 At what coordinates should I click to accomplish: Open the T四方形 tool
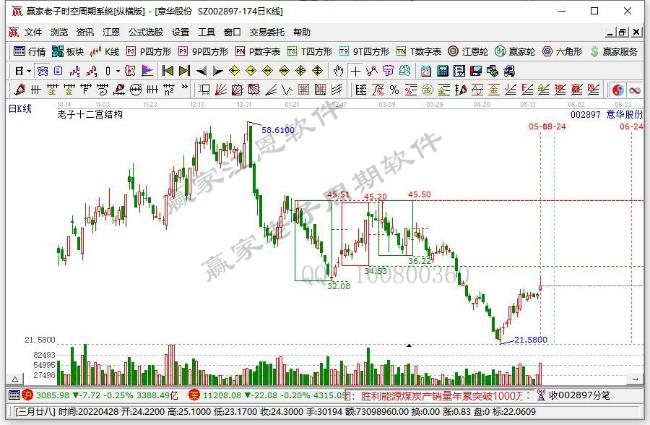click(x=310, y=51)
